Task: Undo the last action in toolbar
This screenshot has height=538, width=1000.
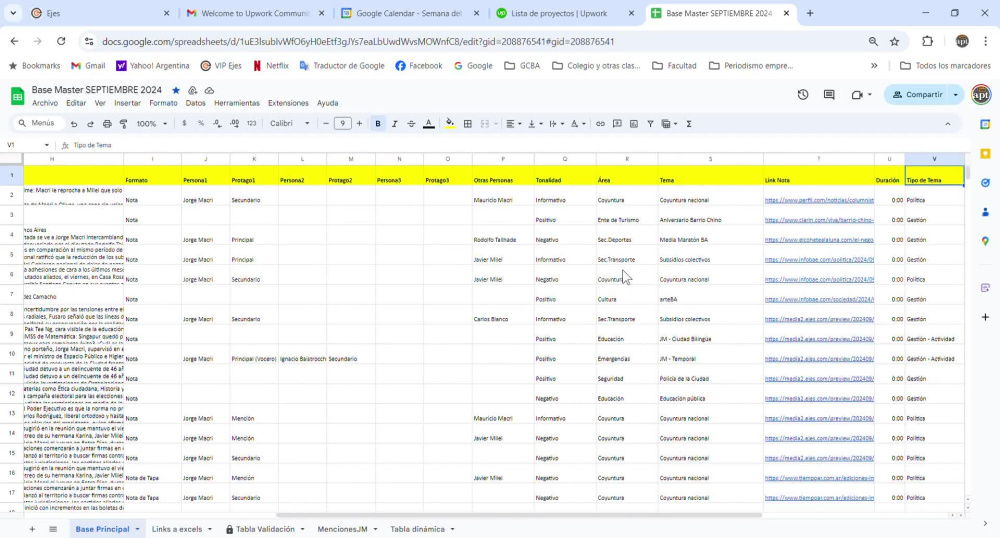Action: click(x=74, y=124)
